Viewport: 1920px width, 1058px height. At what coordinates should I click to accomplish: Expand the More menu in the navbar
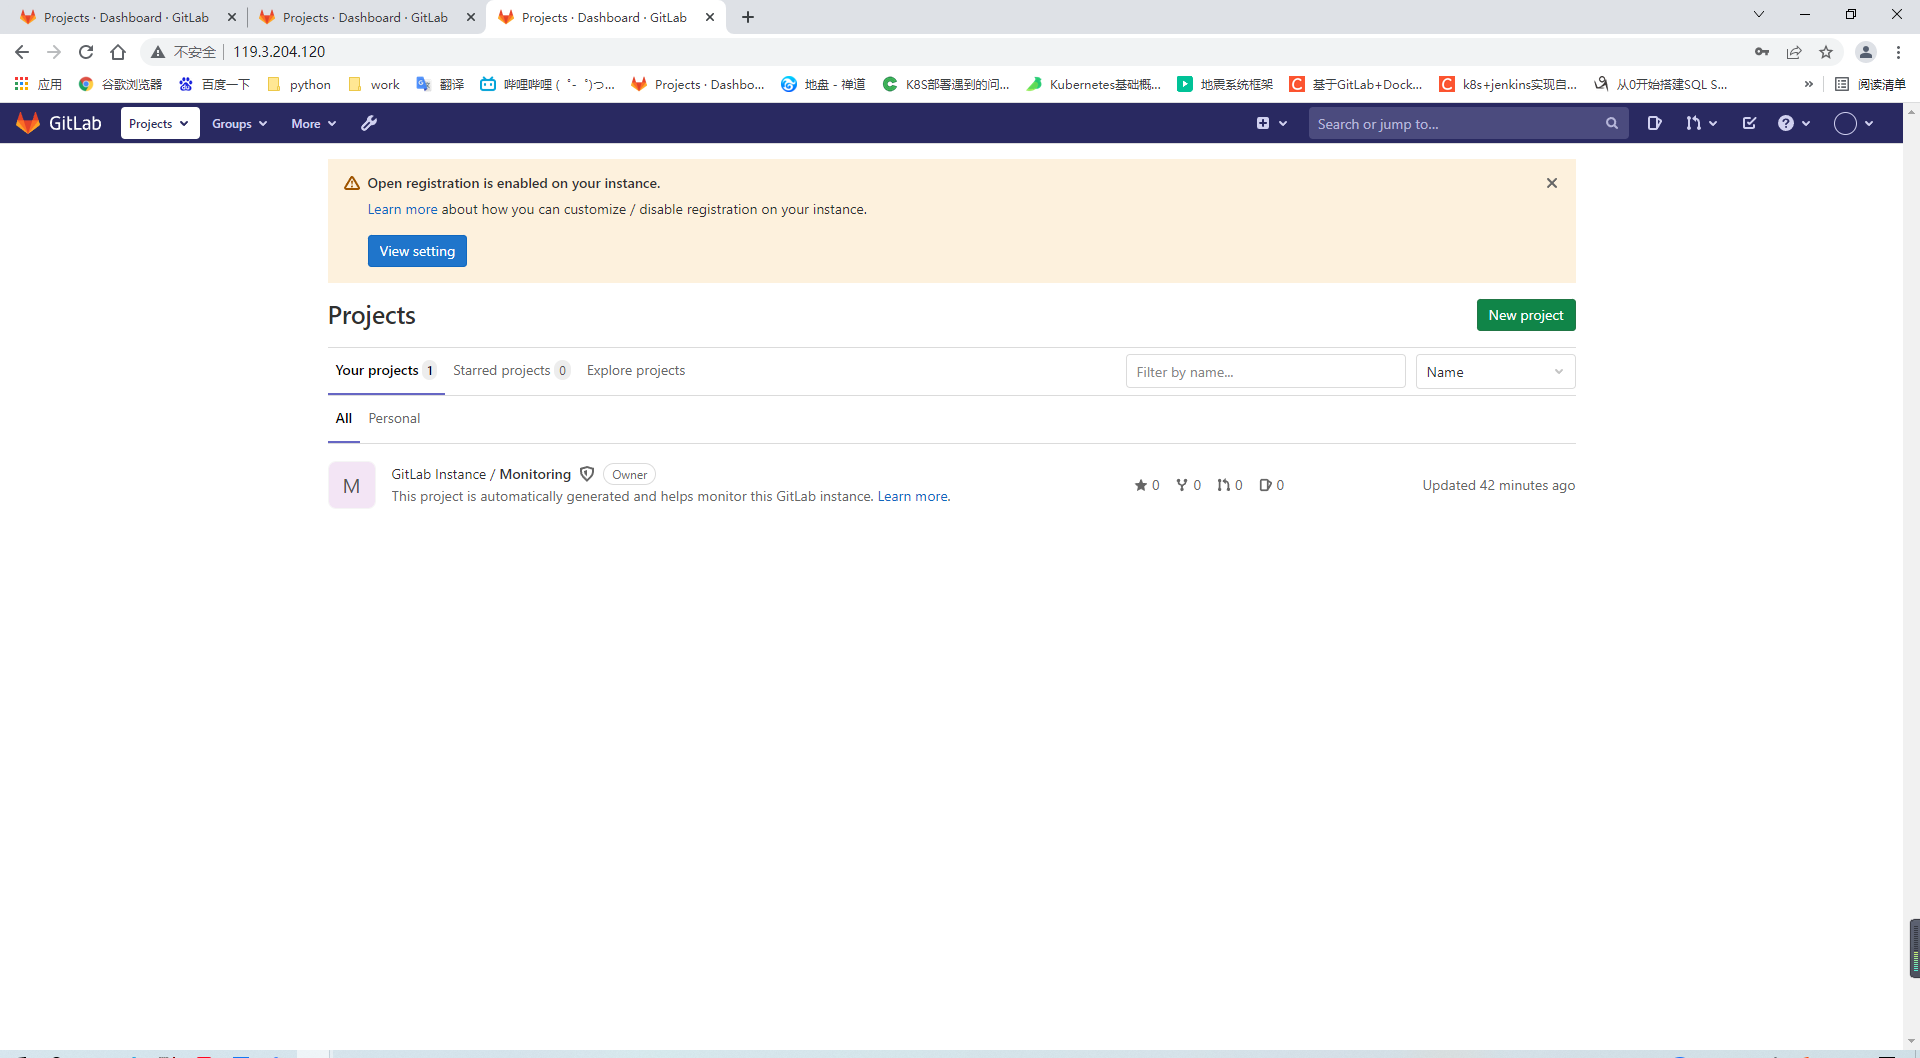click(x=313, y=123)
